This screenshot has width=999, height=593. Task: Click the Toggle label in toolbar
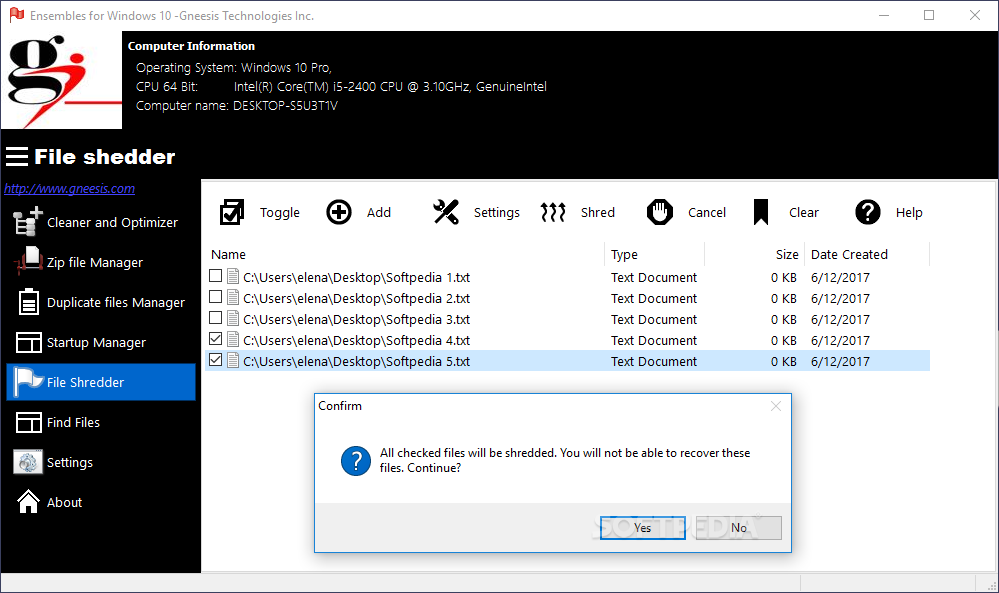click(x=280, y=213)
